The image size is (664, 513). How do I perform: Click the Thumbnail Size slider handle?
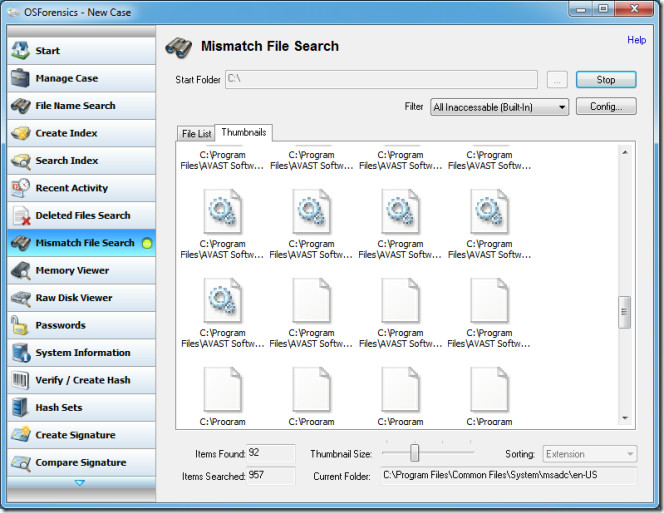click(415, 453)
